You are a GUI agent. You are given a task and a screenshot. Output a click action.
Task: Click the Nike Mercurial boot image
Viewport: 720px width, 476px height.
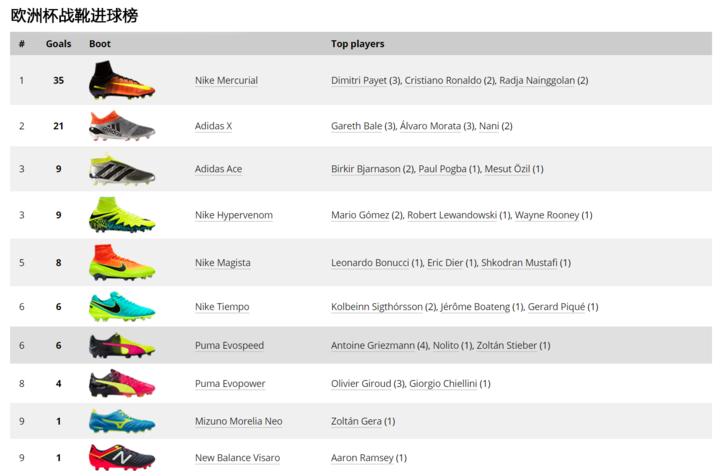coord(121,80)
